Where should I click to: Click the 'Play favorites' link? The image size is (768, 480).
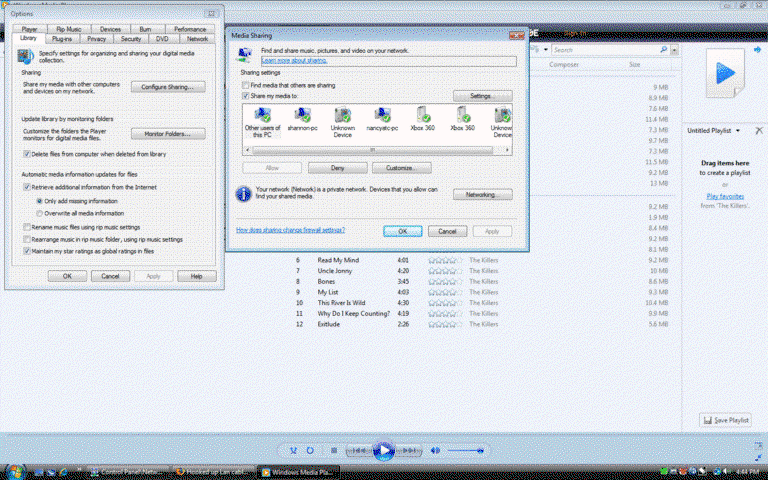click(x=725, y=196)
